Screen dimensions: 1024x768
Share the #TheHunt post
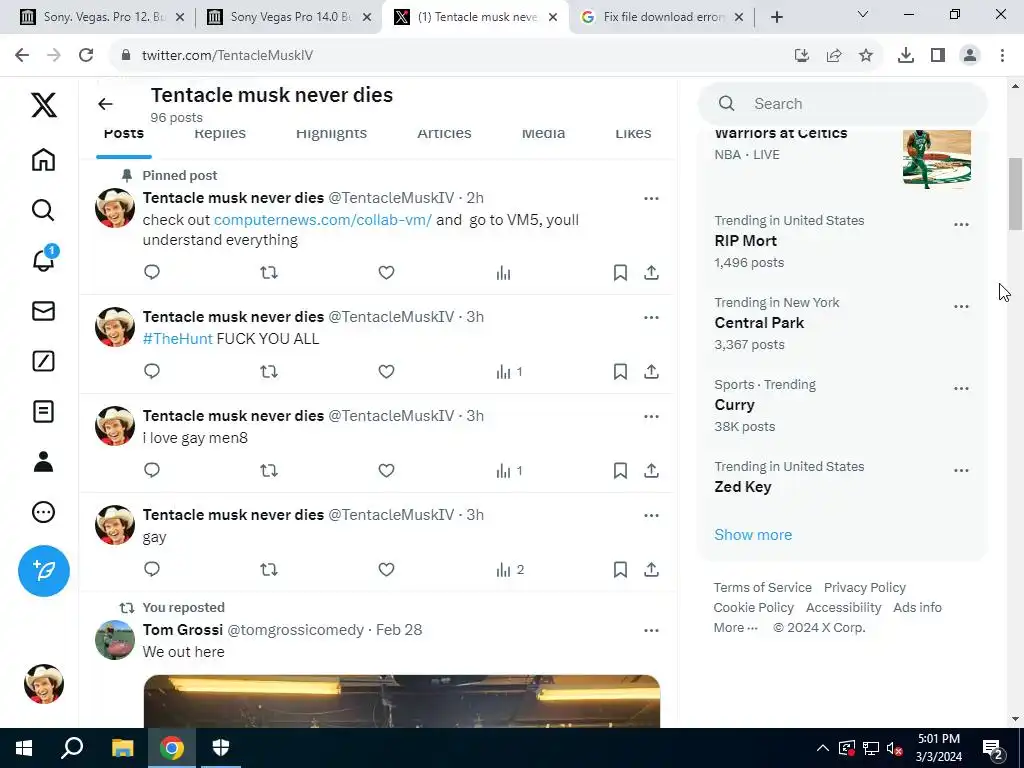[651, 372]
